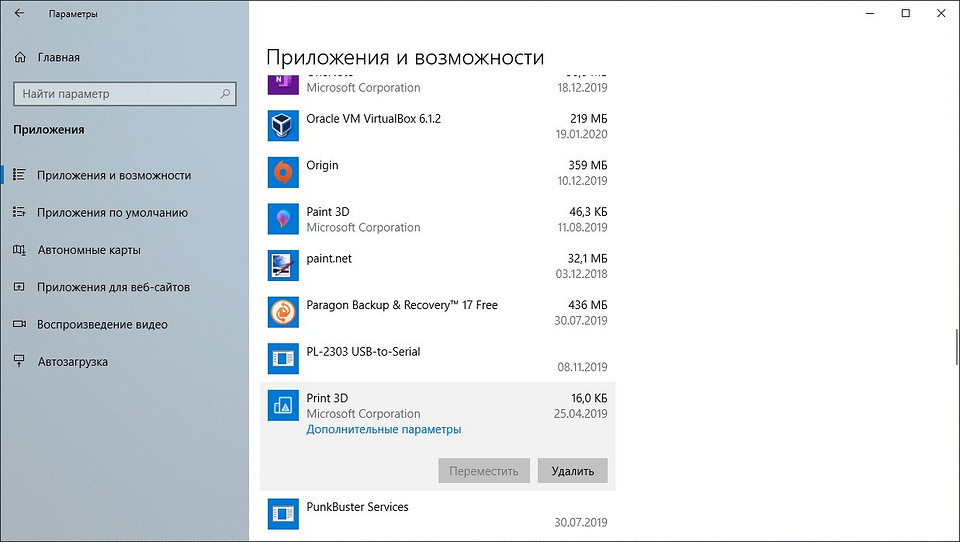This screenshot has height=542, width=960.
Task: Open Приложения и возможности section
Action: click(x=114, y=175)
